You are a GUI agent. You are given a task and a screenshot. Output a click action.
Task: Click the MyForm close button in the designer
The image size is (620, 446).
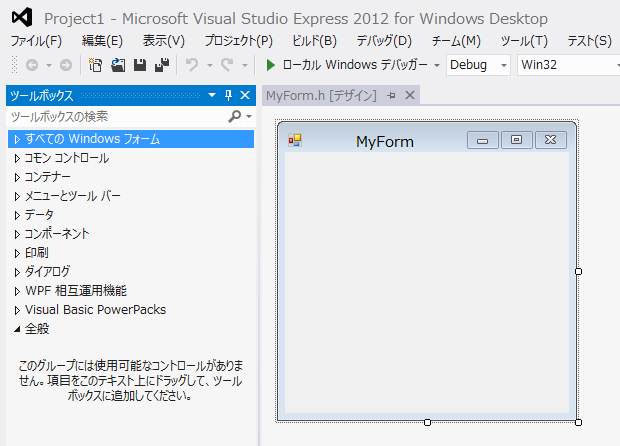coord(550,140)
